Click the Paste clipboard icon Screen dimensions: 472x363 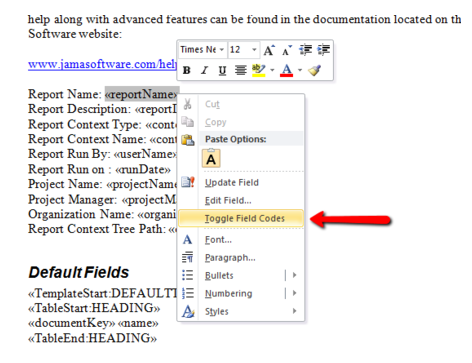point(188,140)
